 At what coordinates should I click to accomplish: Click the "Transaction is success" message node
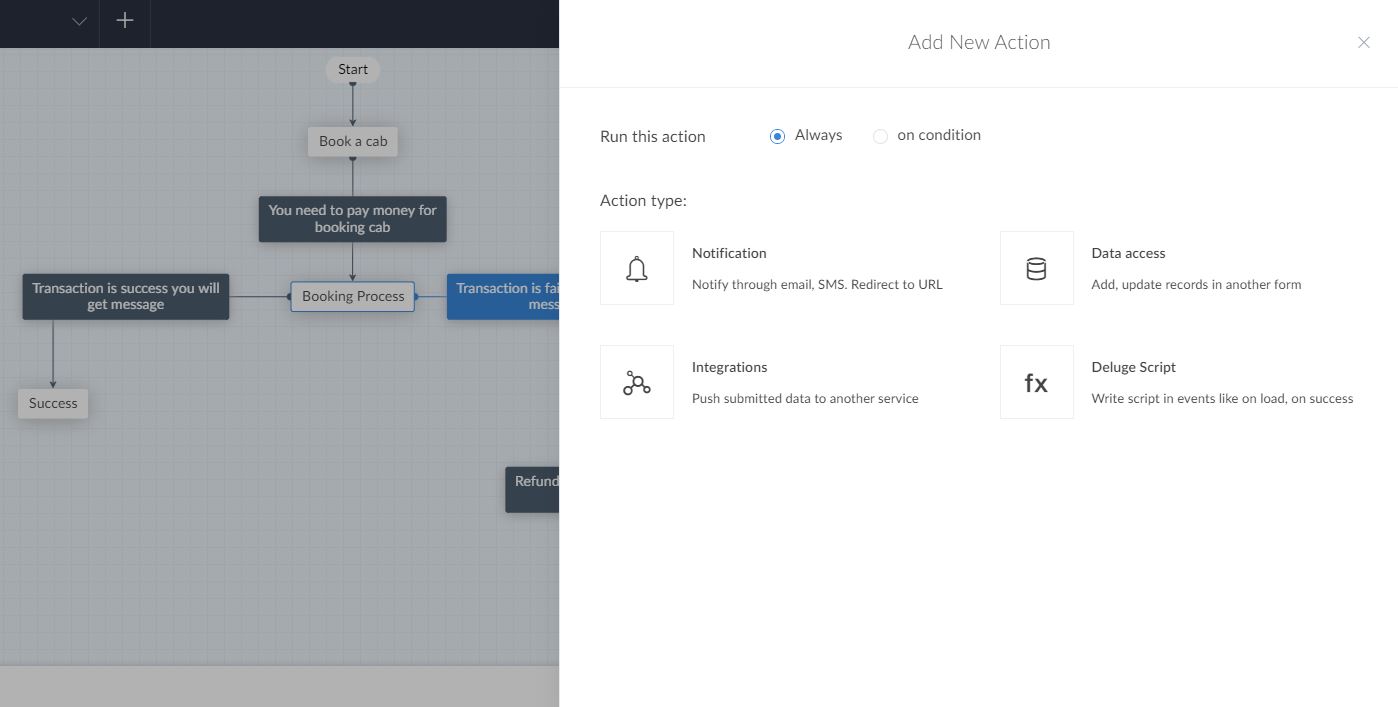click(x=124, y=296)
